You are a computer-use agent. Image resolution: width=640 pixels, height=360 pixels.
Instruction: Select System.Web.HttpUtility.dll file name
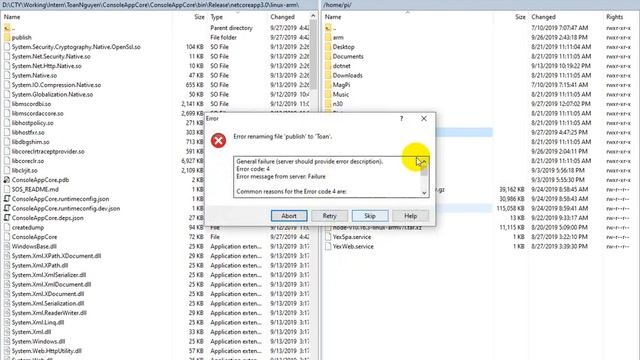pos(47,351)
